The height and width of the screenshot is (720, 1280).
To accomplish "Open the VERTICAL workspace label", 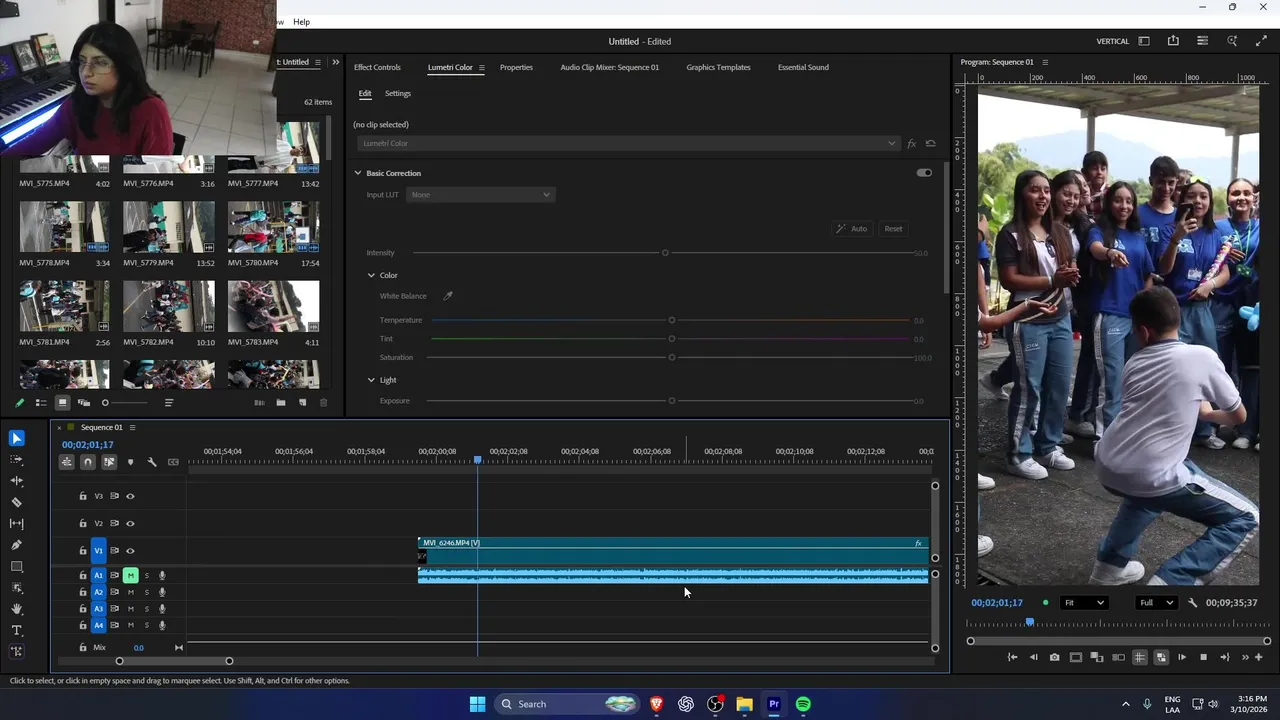I will pos(1112,41).
